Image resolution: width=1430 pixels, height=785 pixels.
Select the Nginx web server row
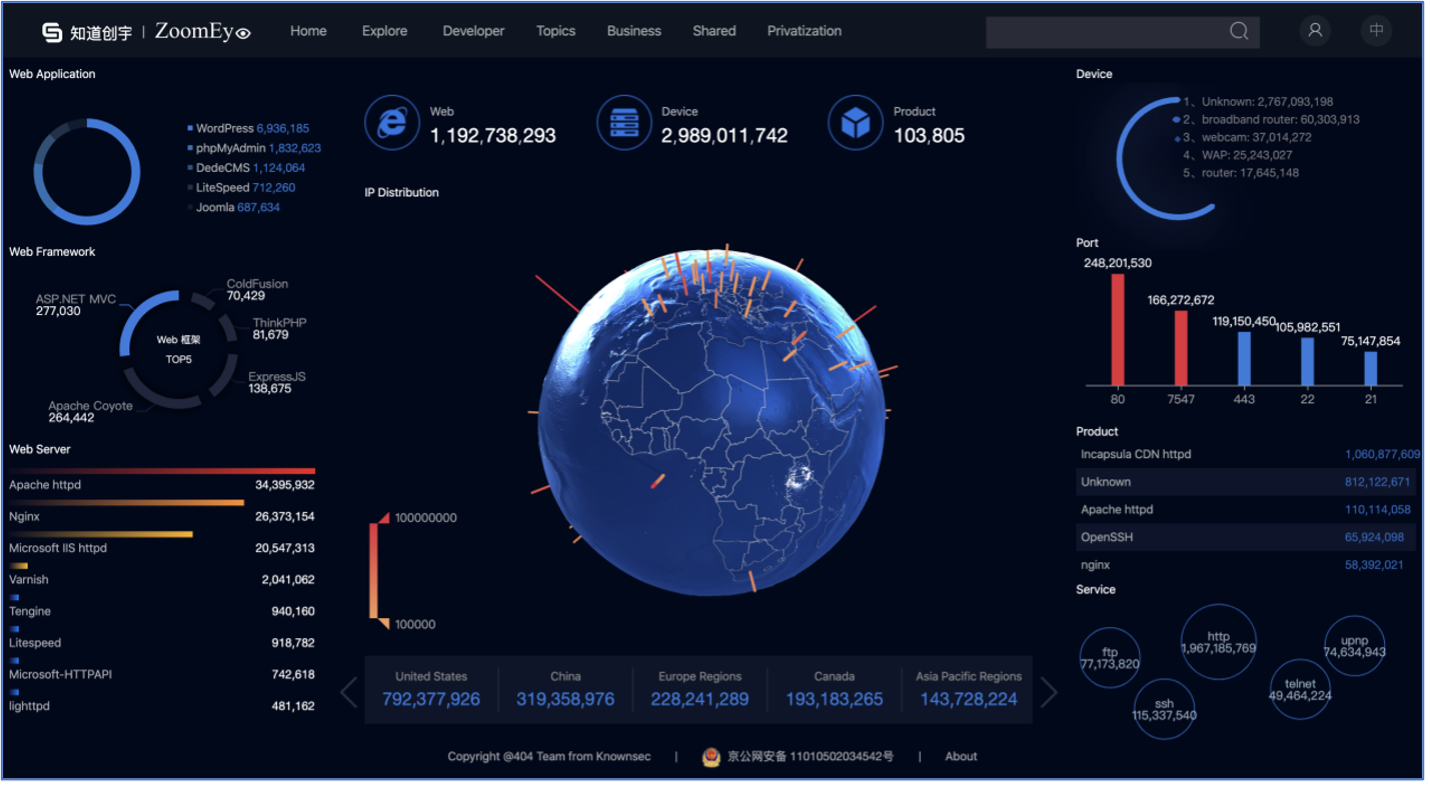[x=162, y=510]
